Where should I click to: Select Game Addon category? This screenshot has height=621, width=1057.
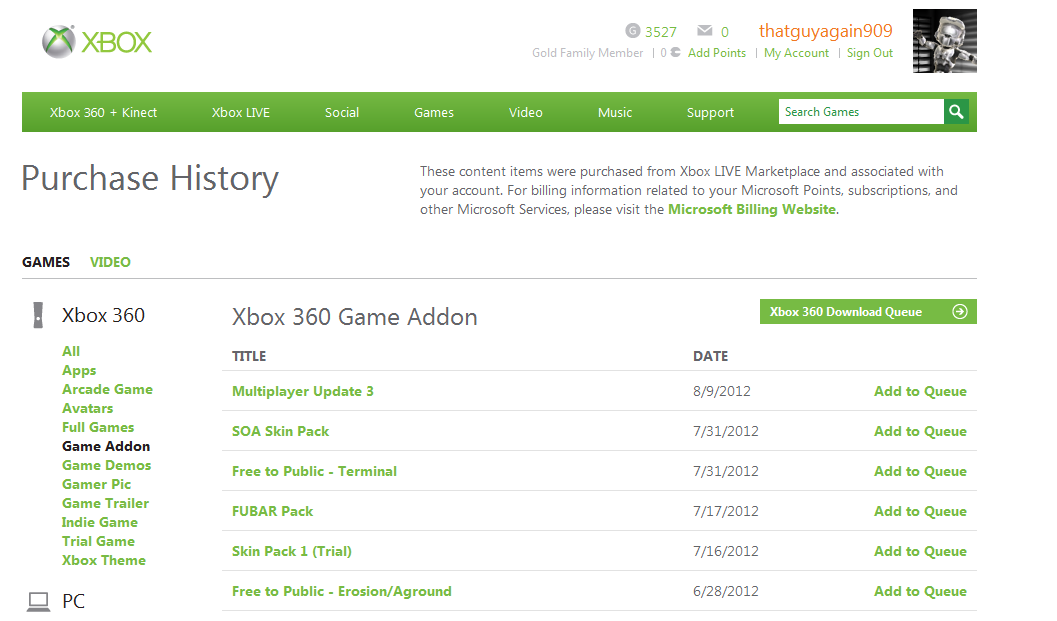pyautogui.click(x=106, y=446)
